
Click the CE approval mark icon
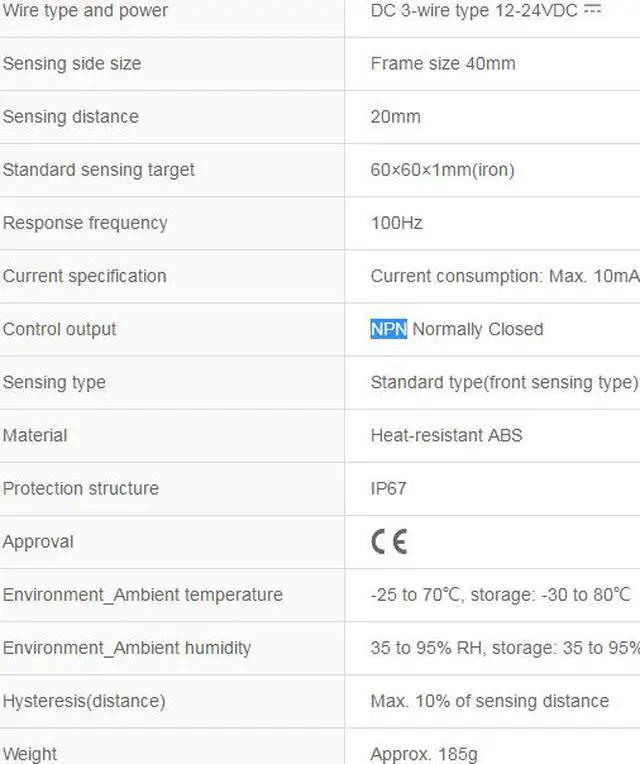tap(389, 541)
